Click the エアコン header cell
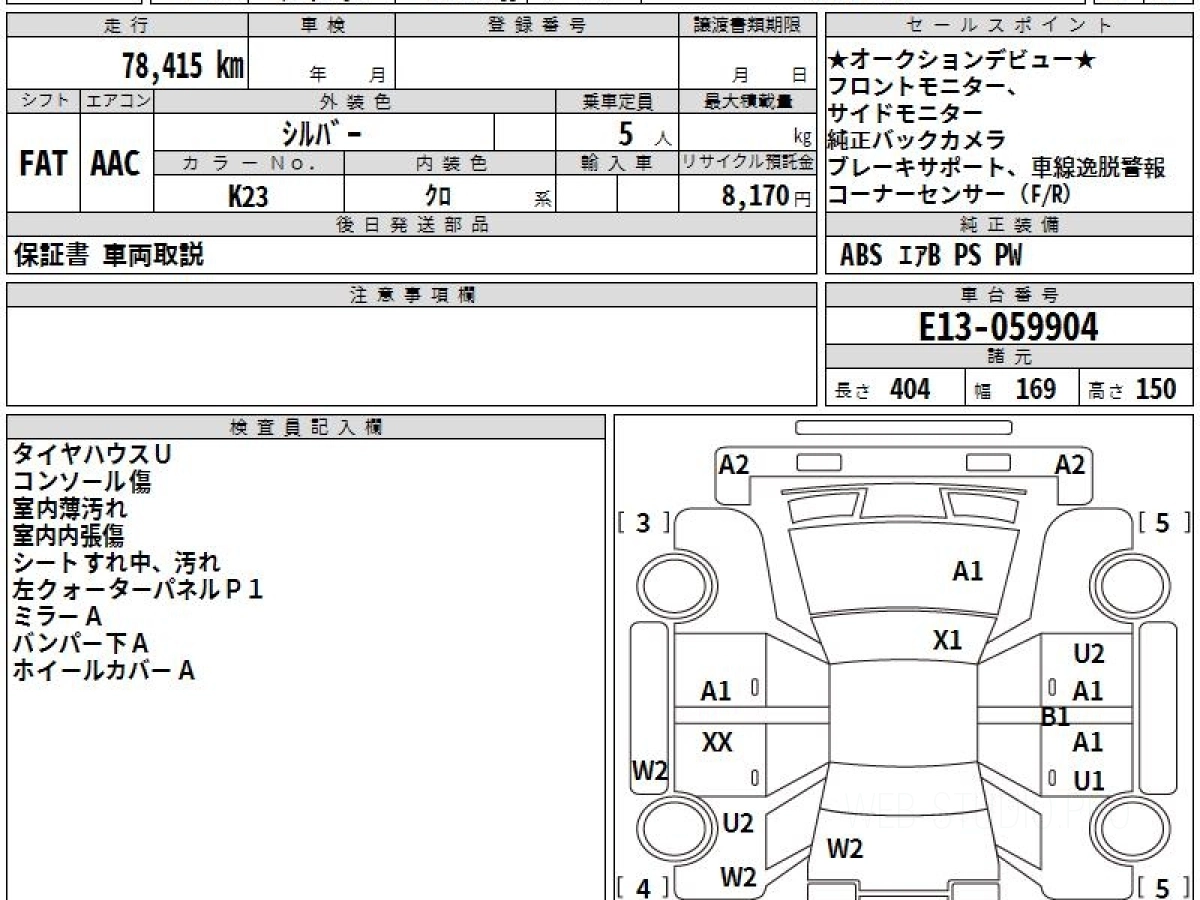The image size is (1200, 900). pyautogui.click(x=117, y=101)
